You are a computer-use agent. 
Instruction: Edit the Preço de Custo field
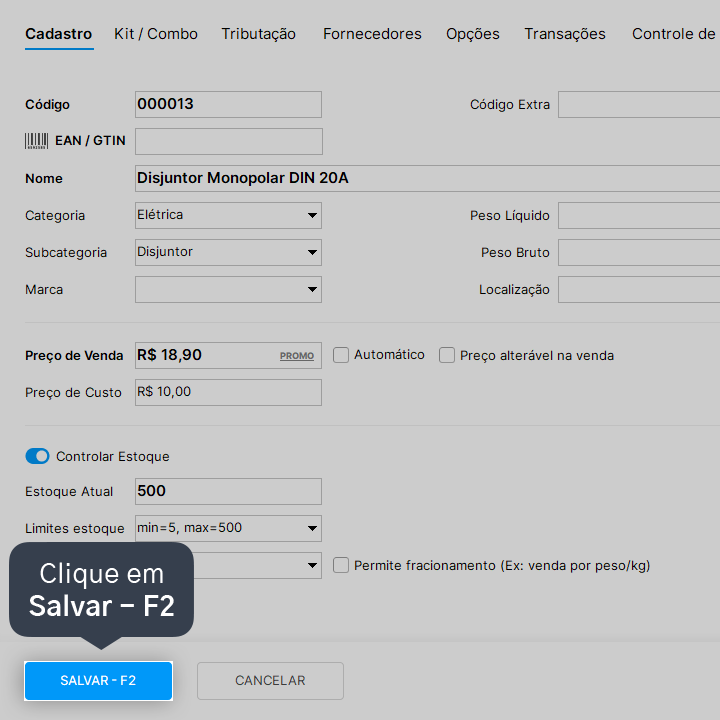click(x=228, y=393)
